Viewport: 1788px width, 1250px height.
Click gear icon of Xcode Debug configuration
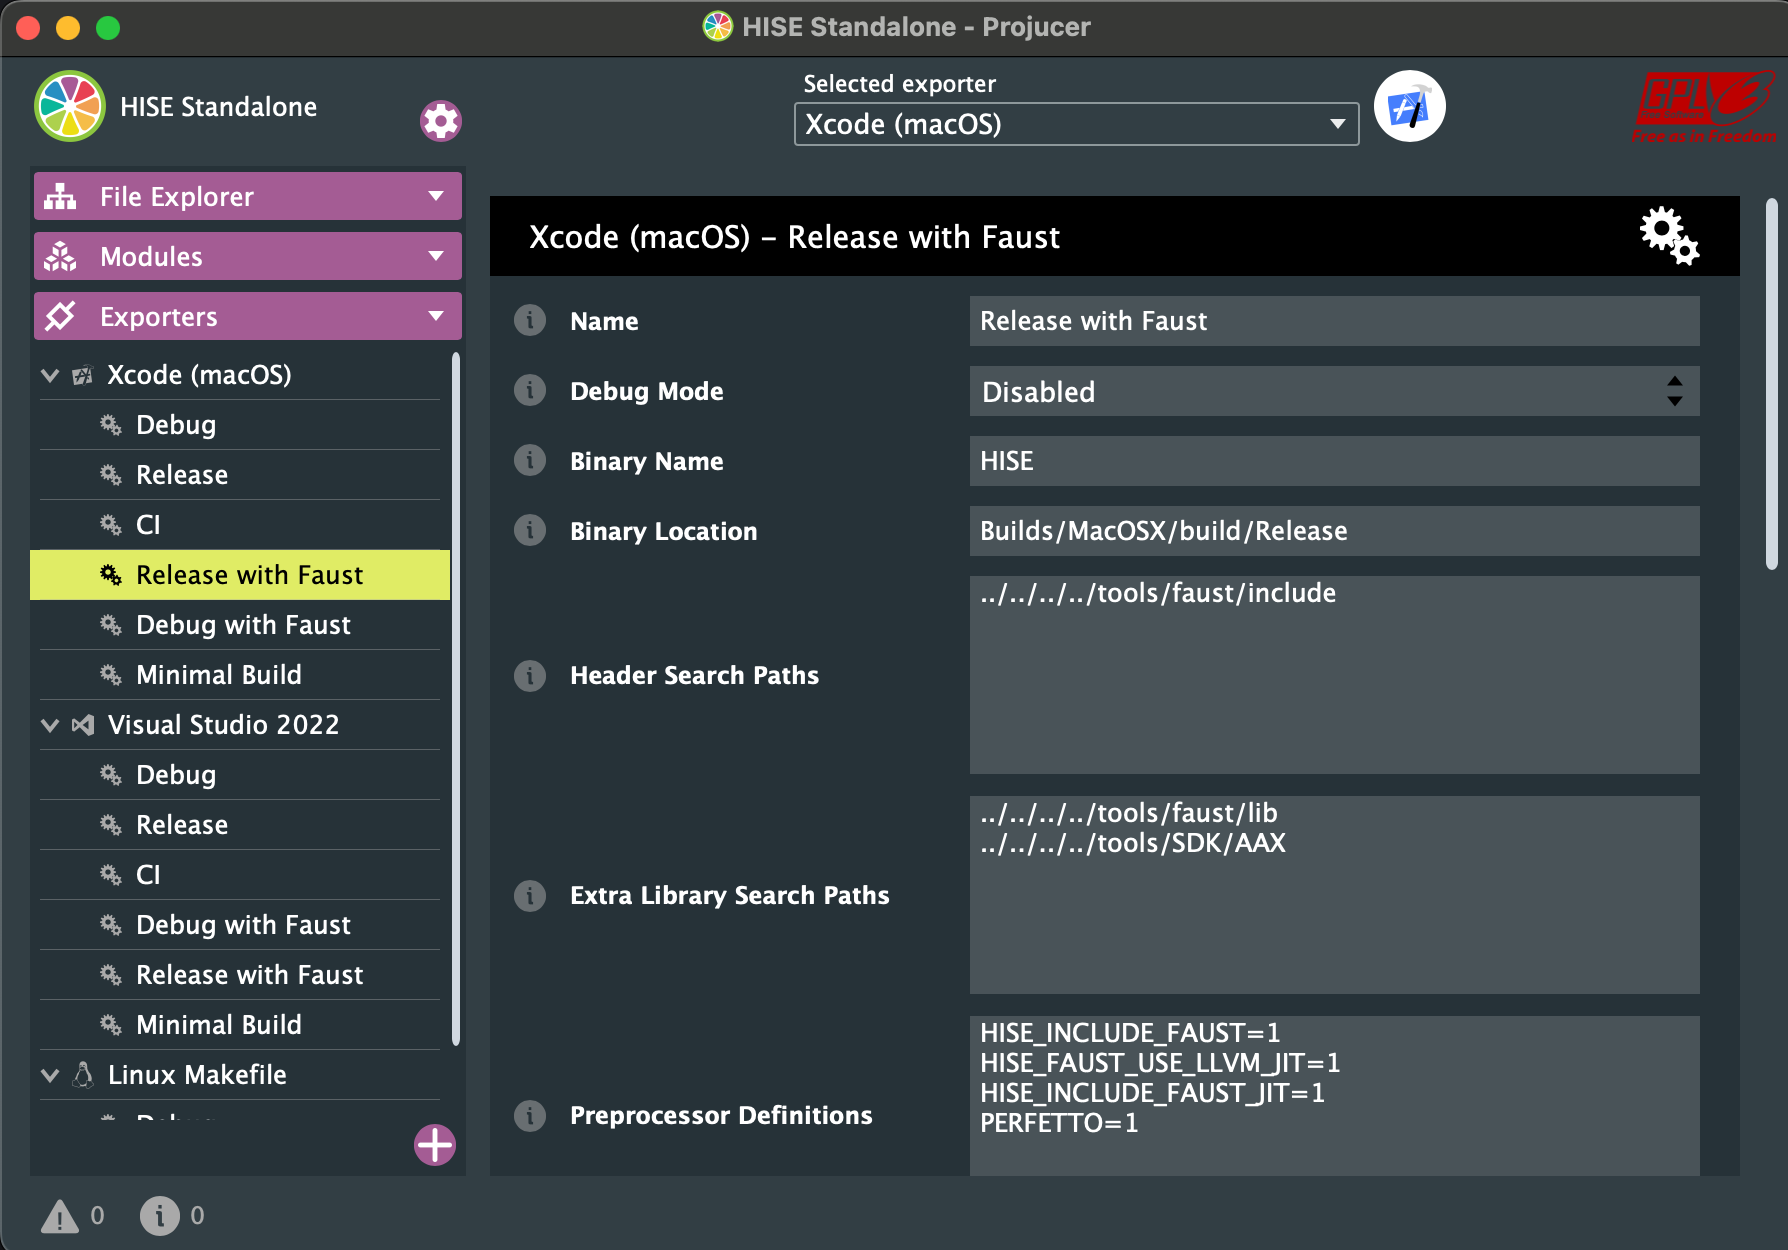point(111,425)
